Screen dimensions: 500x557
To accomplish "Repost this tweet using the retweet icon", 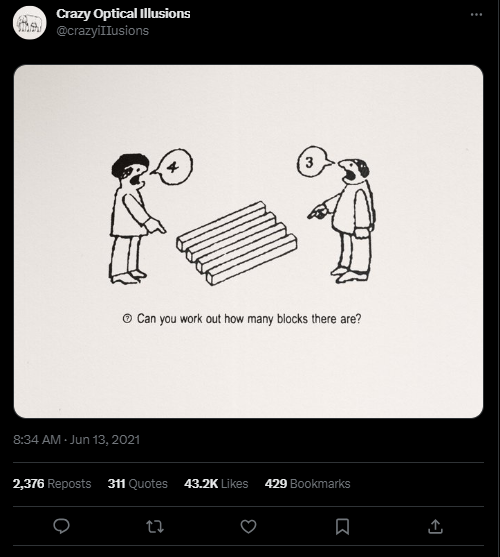I will (x=155, y=526).
